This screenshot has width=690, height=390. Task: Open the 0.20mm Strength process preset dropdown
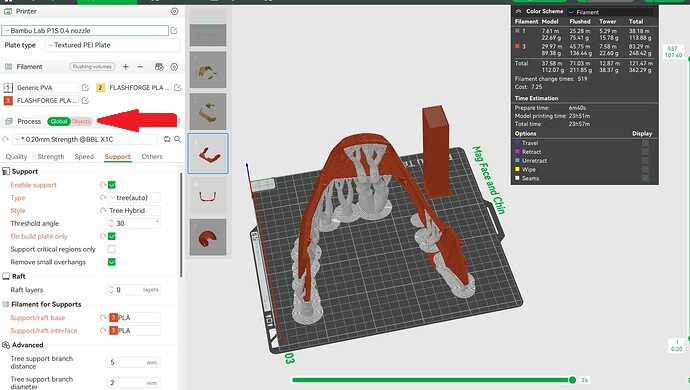coord(85,139)
